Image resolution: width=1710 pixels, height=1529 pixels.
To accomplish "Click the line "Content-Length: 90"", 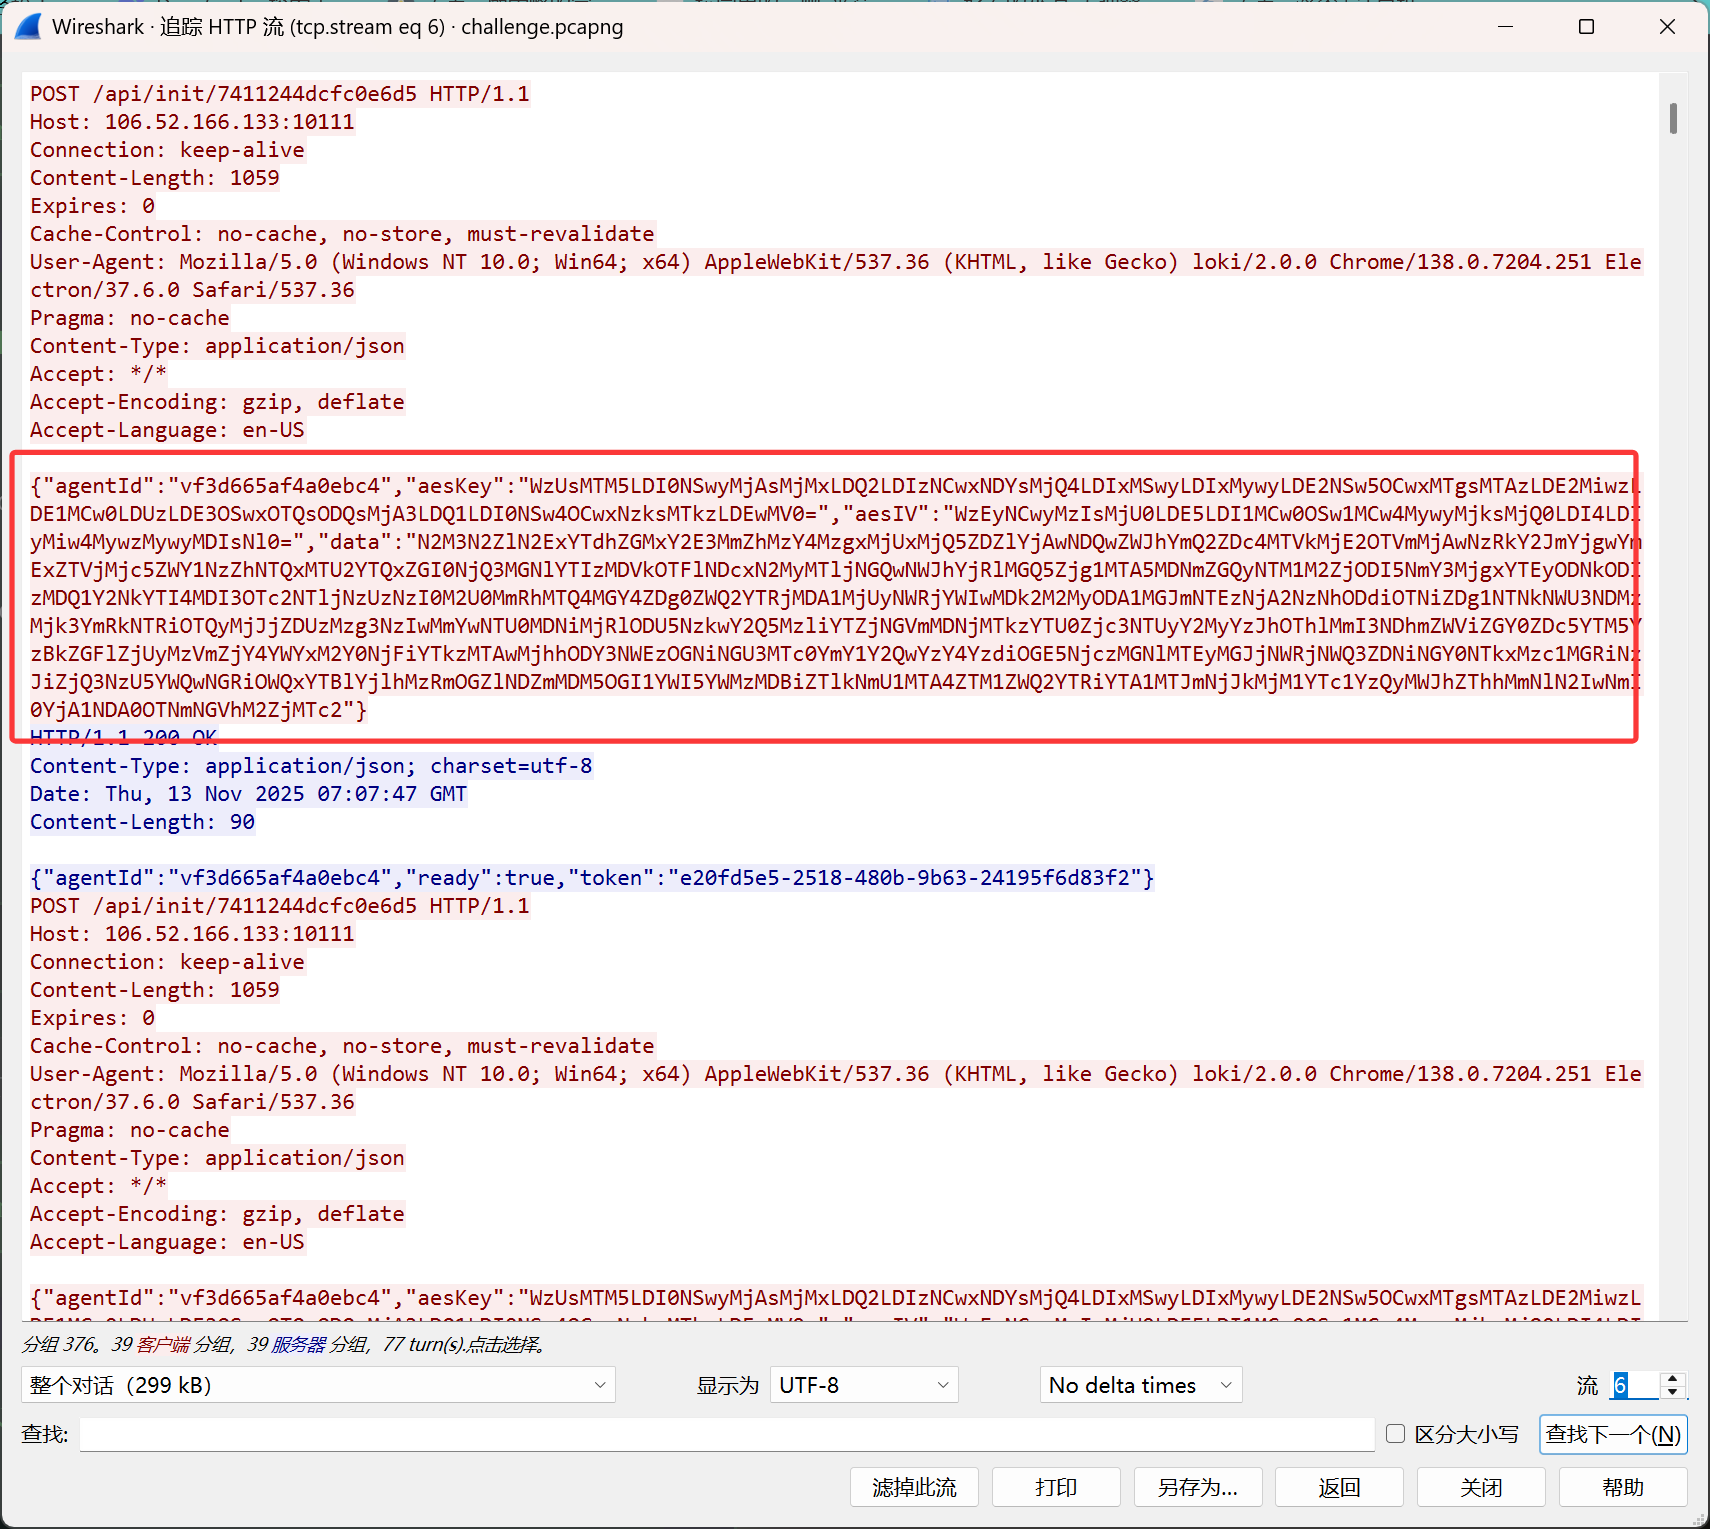I will click(x=142, y=822).
